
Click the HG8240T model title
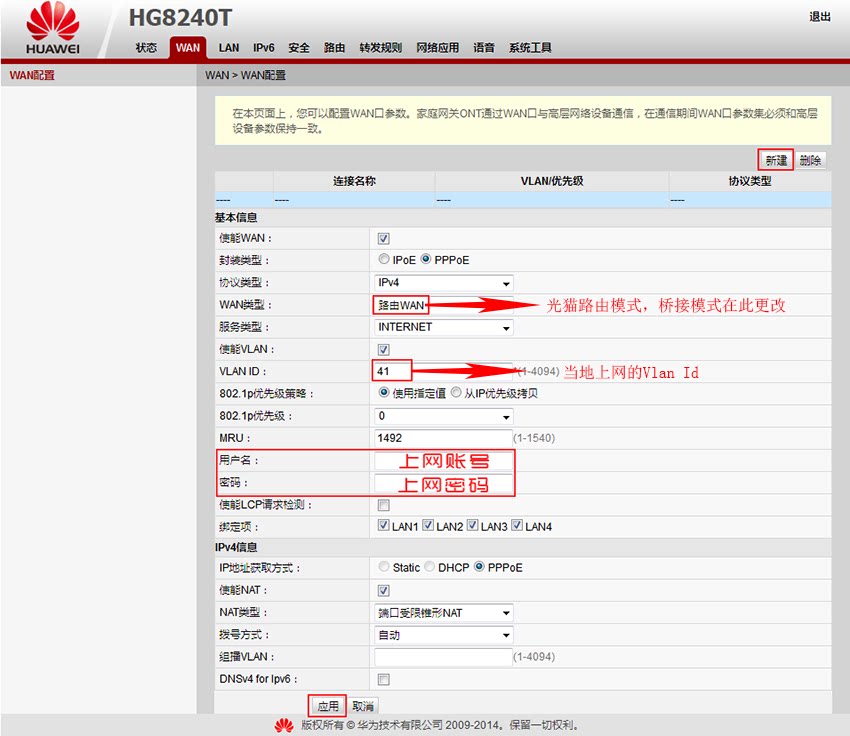[x=180, y=18]
